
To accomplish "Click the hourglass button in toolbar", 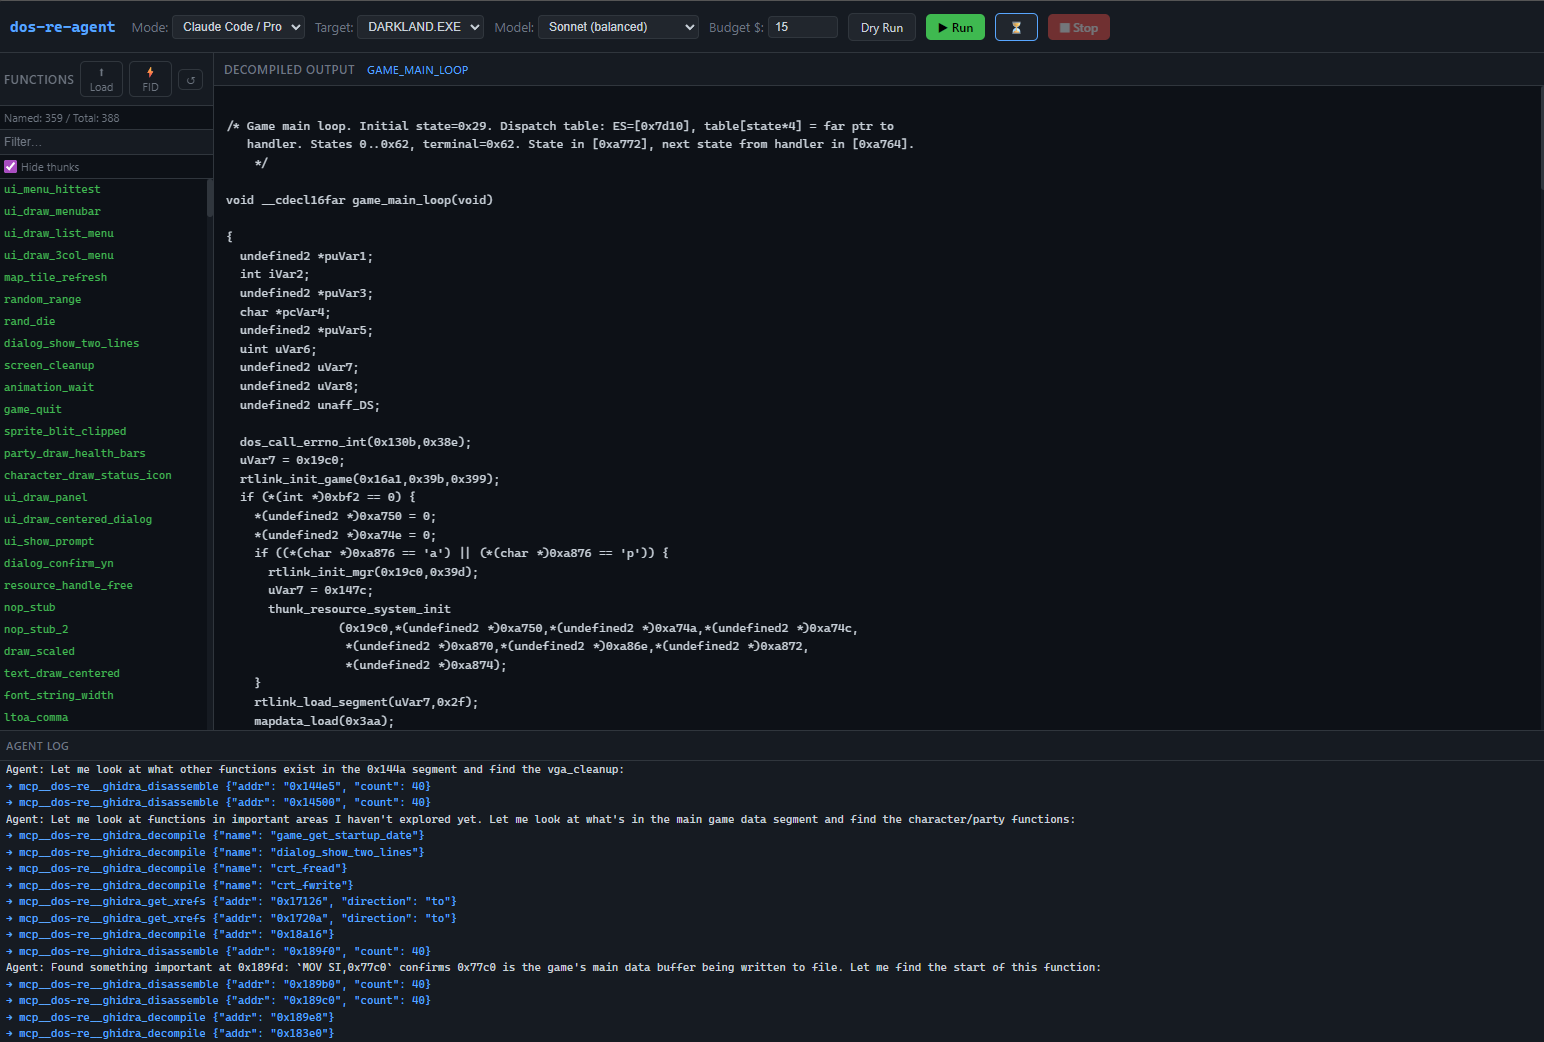I will (x=1016, y=27).
